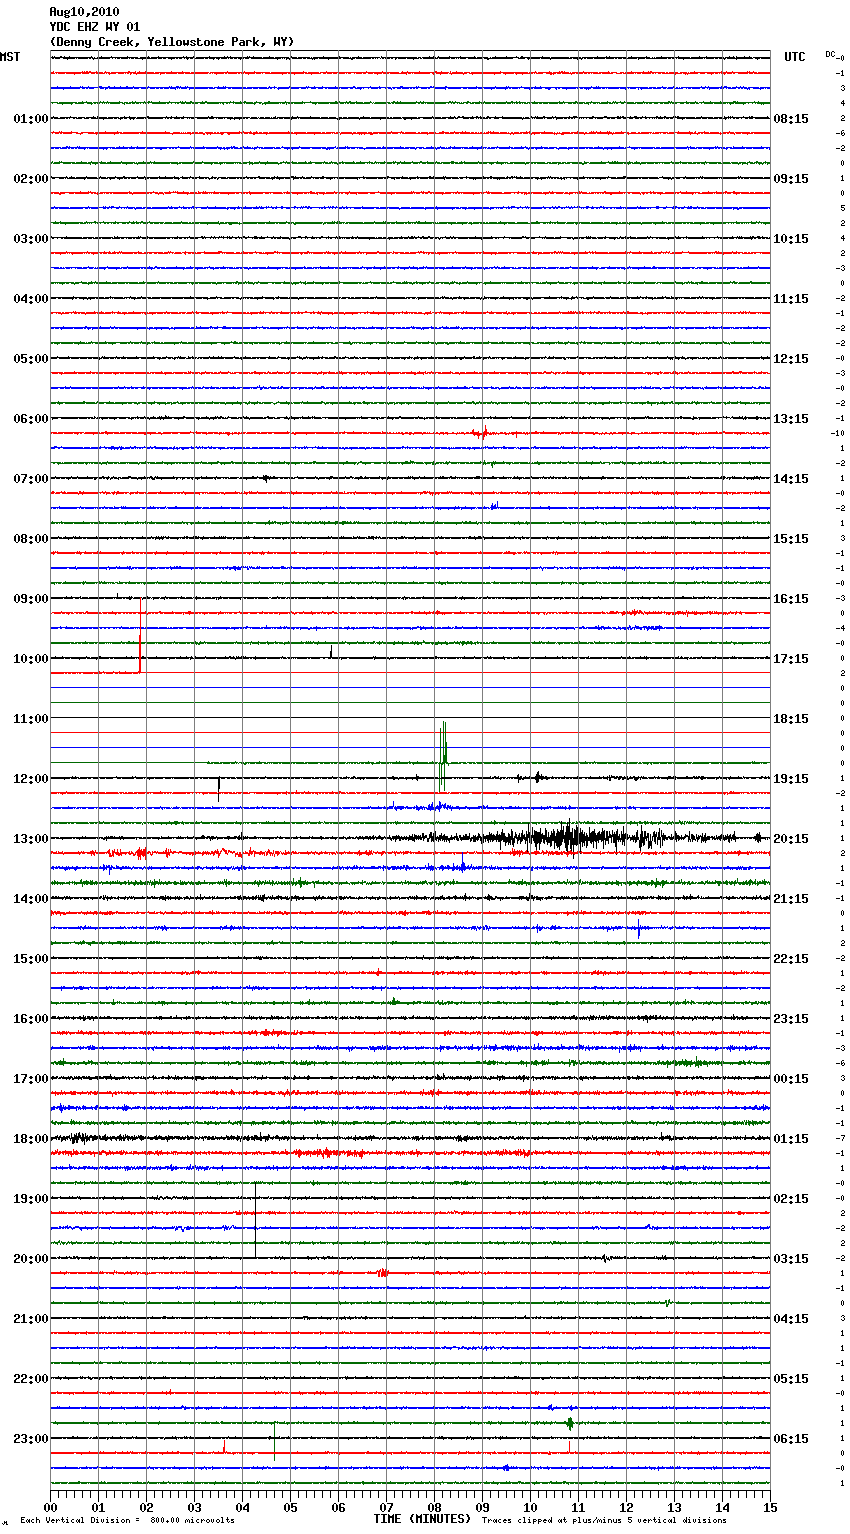The height and width of the screenshot is (1534, 850).
Task: Select the 20:00 MST time label
Action: [x=31, y=1259]
